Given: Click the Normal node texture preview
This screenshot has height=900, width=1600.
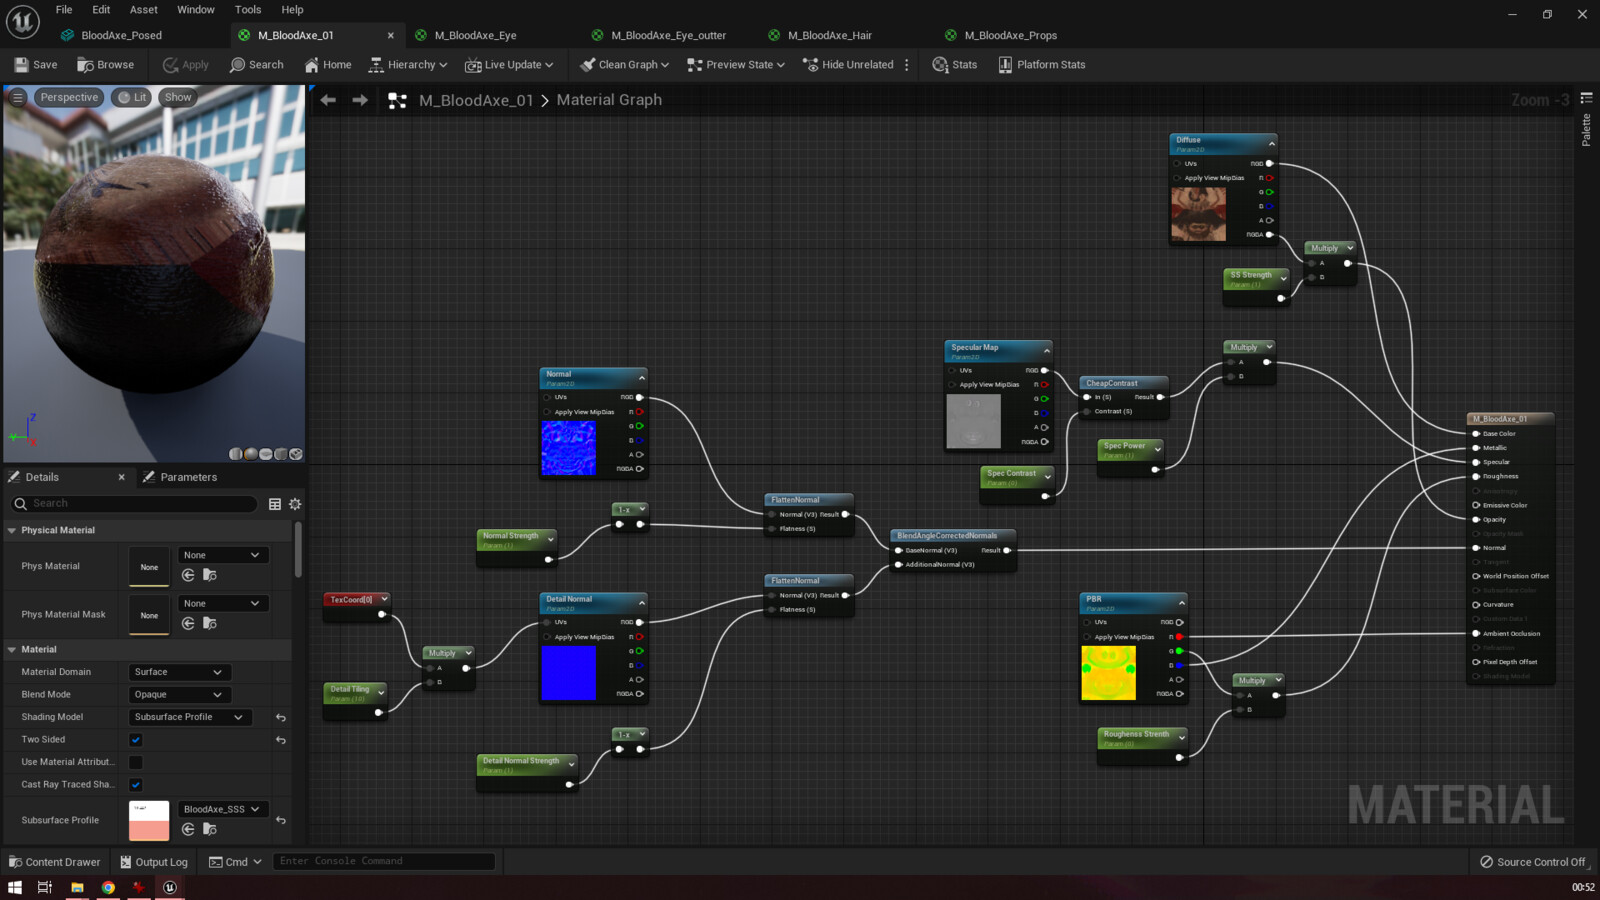Looking at the screenshot, I should [568, 448].
